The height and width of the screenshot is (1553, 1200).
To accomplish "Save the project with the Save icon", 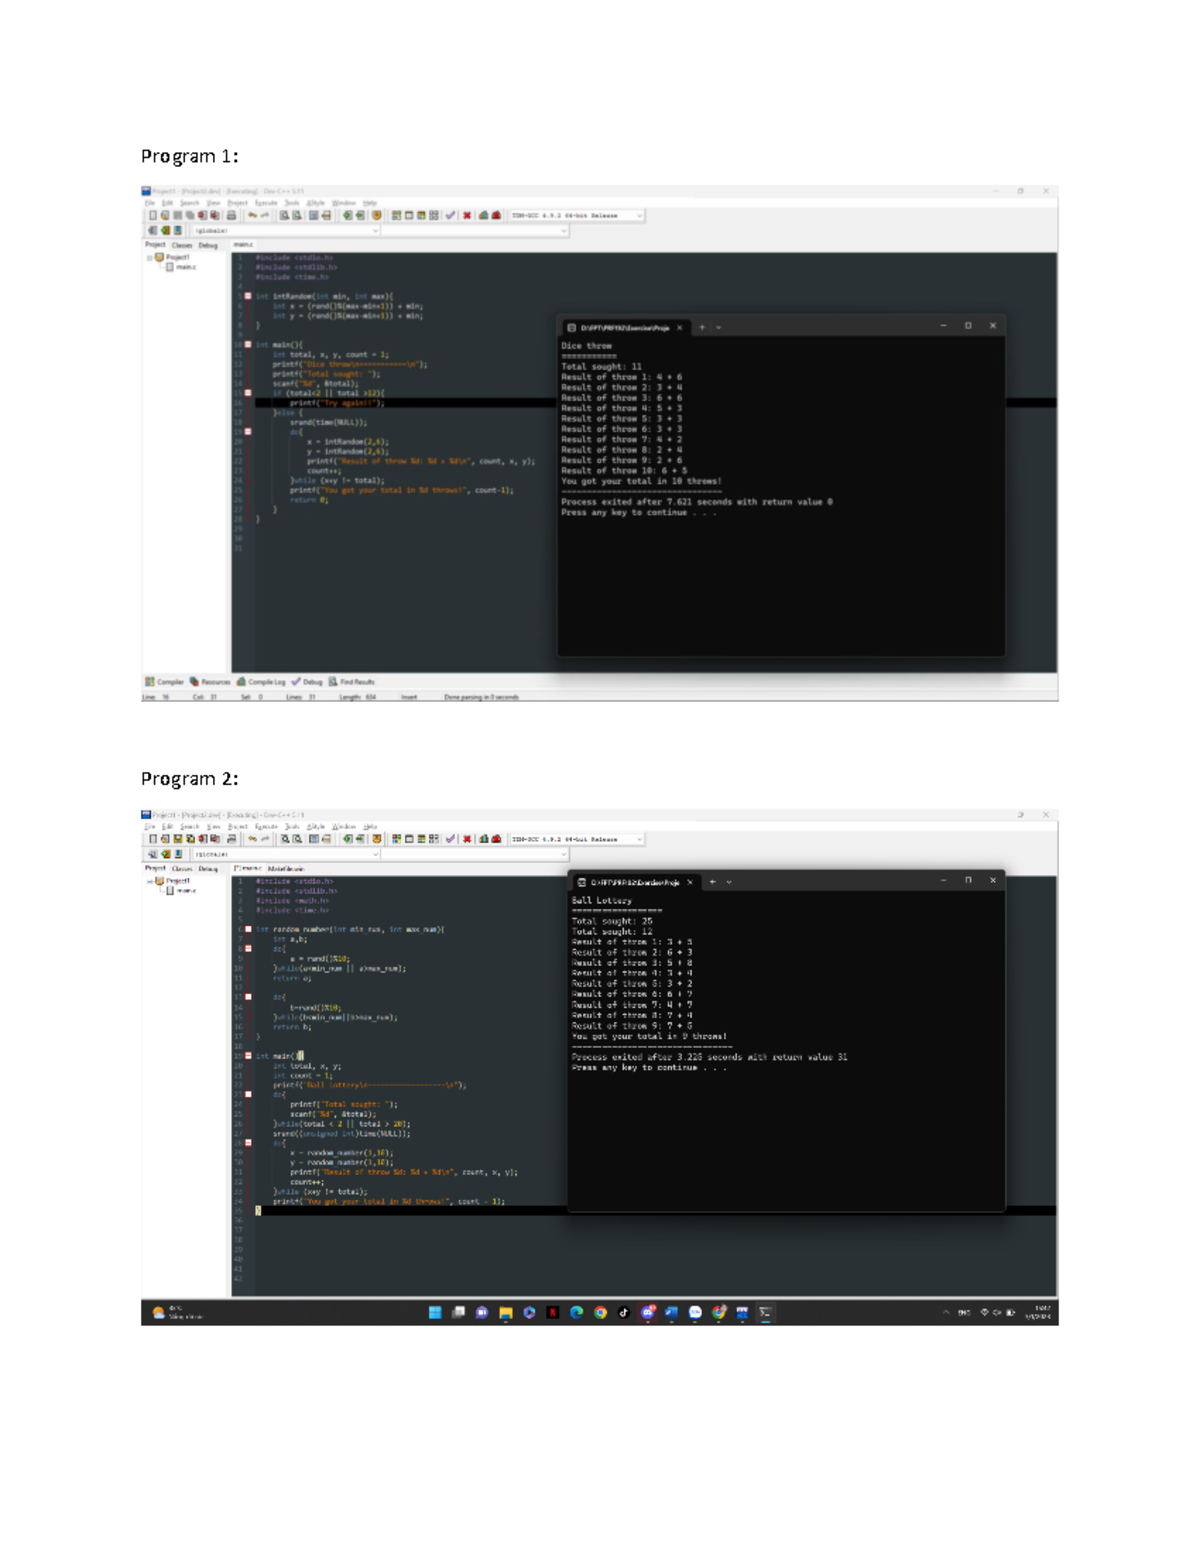I will pyautogui.click(x=178, y=214).
